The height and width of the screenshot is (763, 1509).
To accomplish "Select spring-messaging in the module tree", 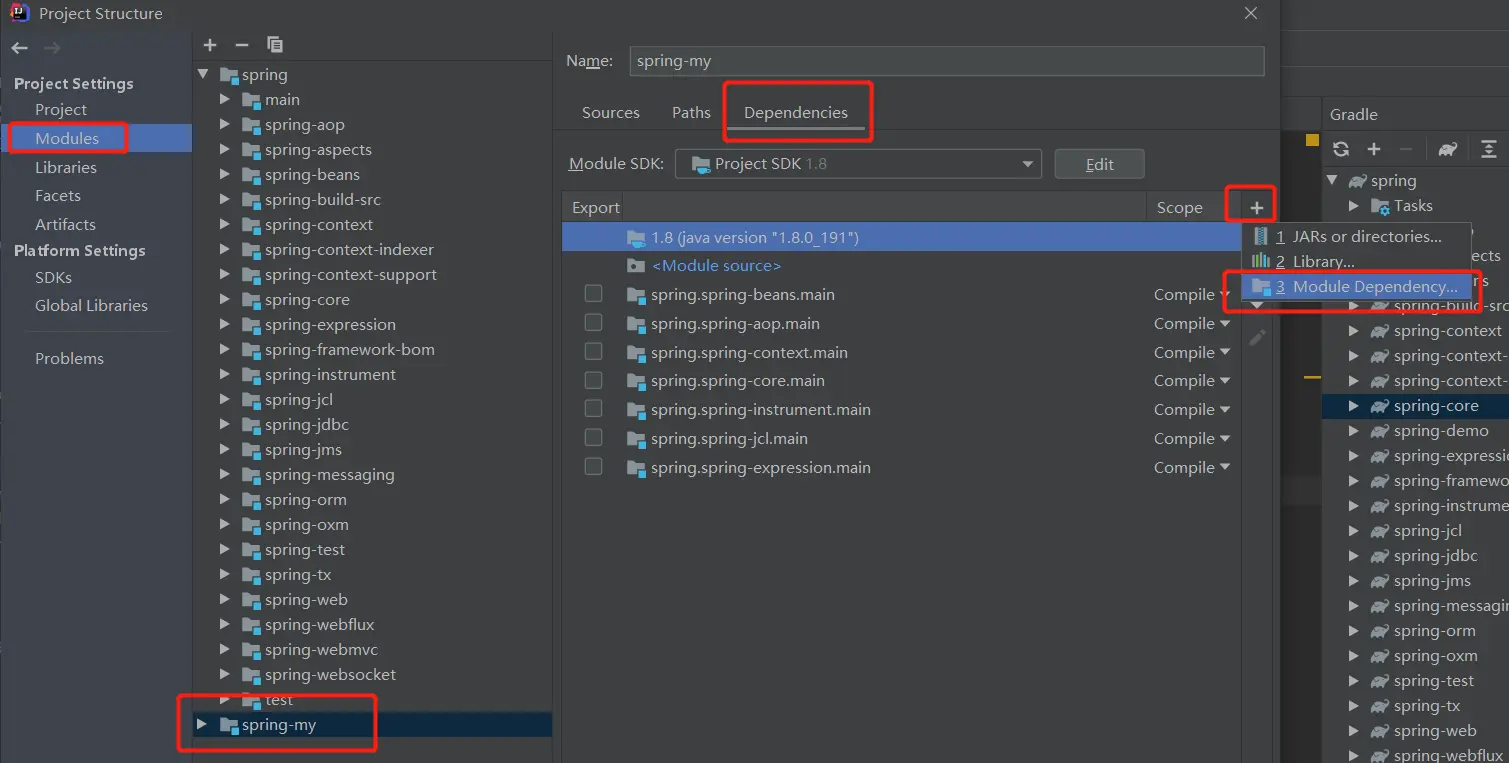I will point(329,475).
